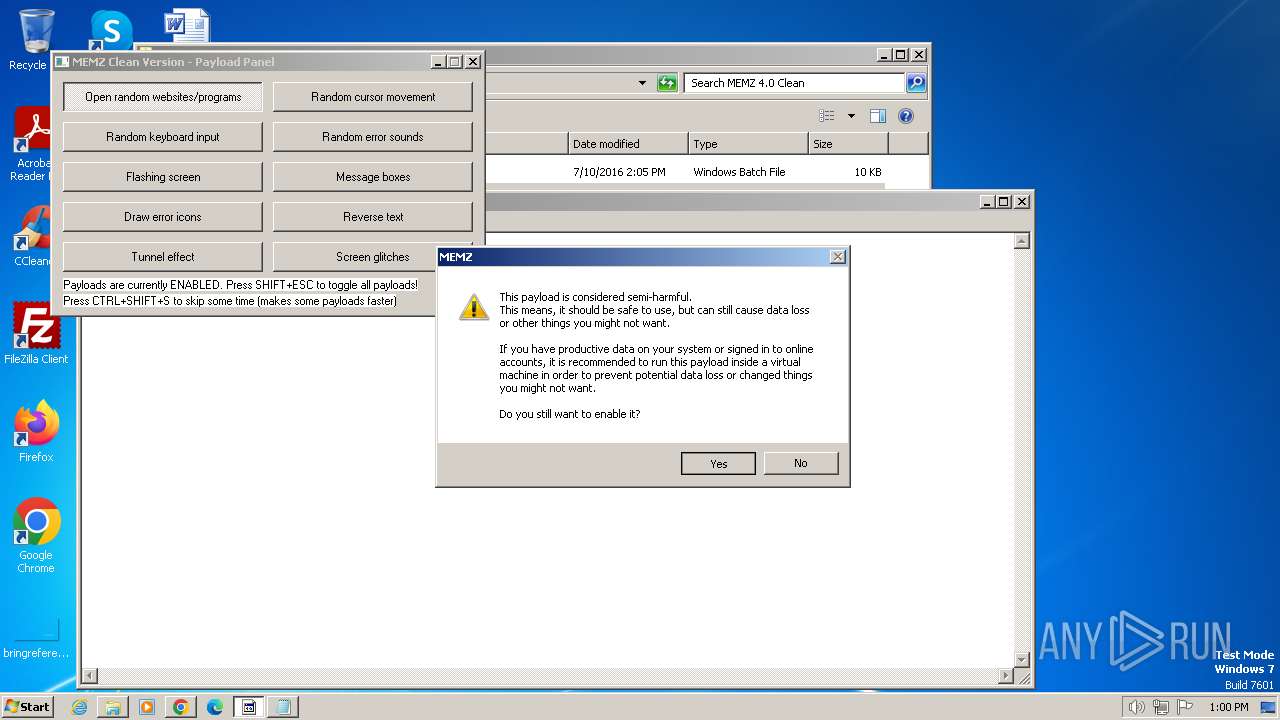This screenshot has width=1280, height=720.
Task: Click Notepad horizontal scroll left arrow
Action: tap(89, 676)
